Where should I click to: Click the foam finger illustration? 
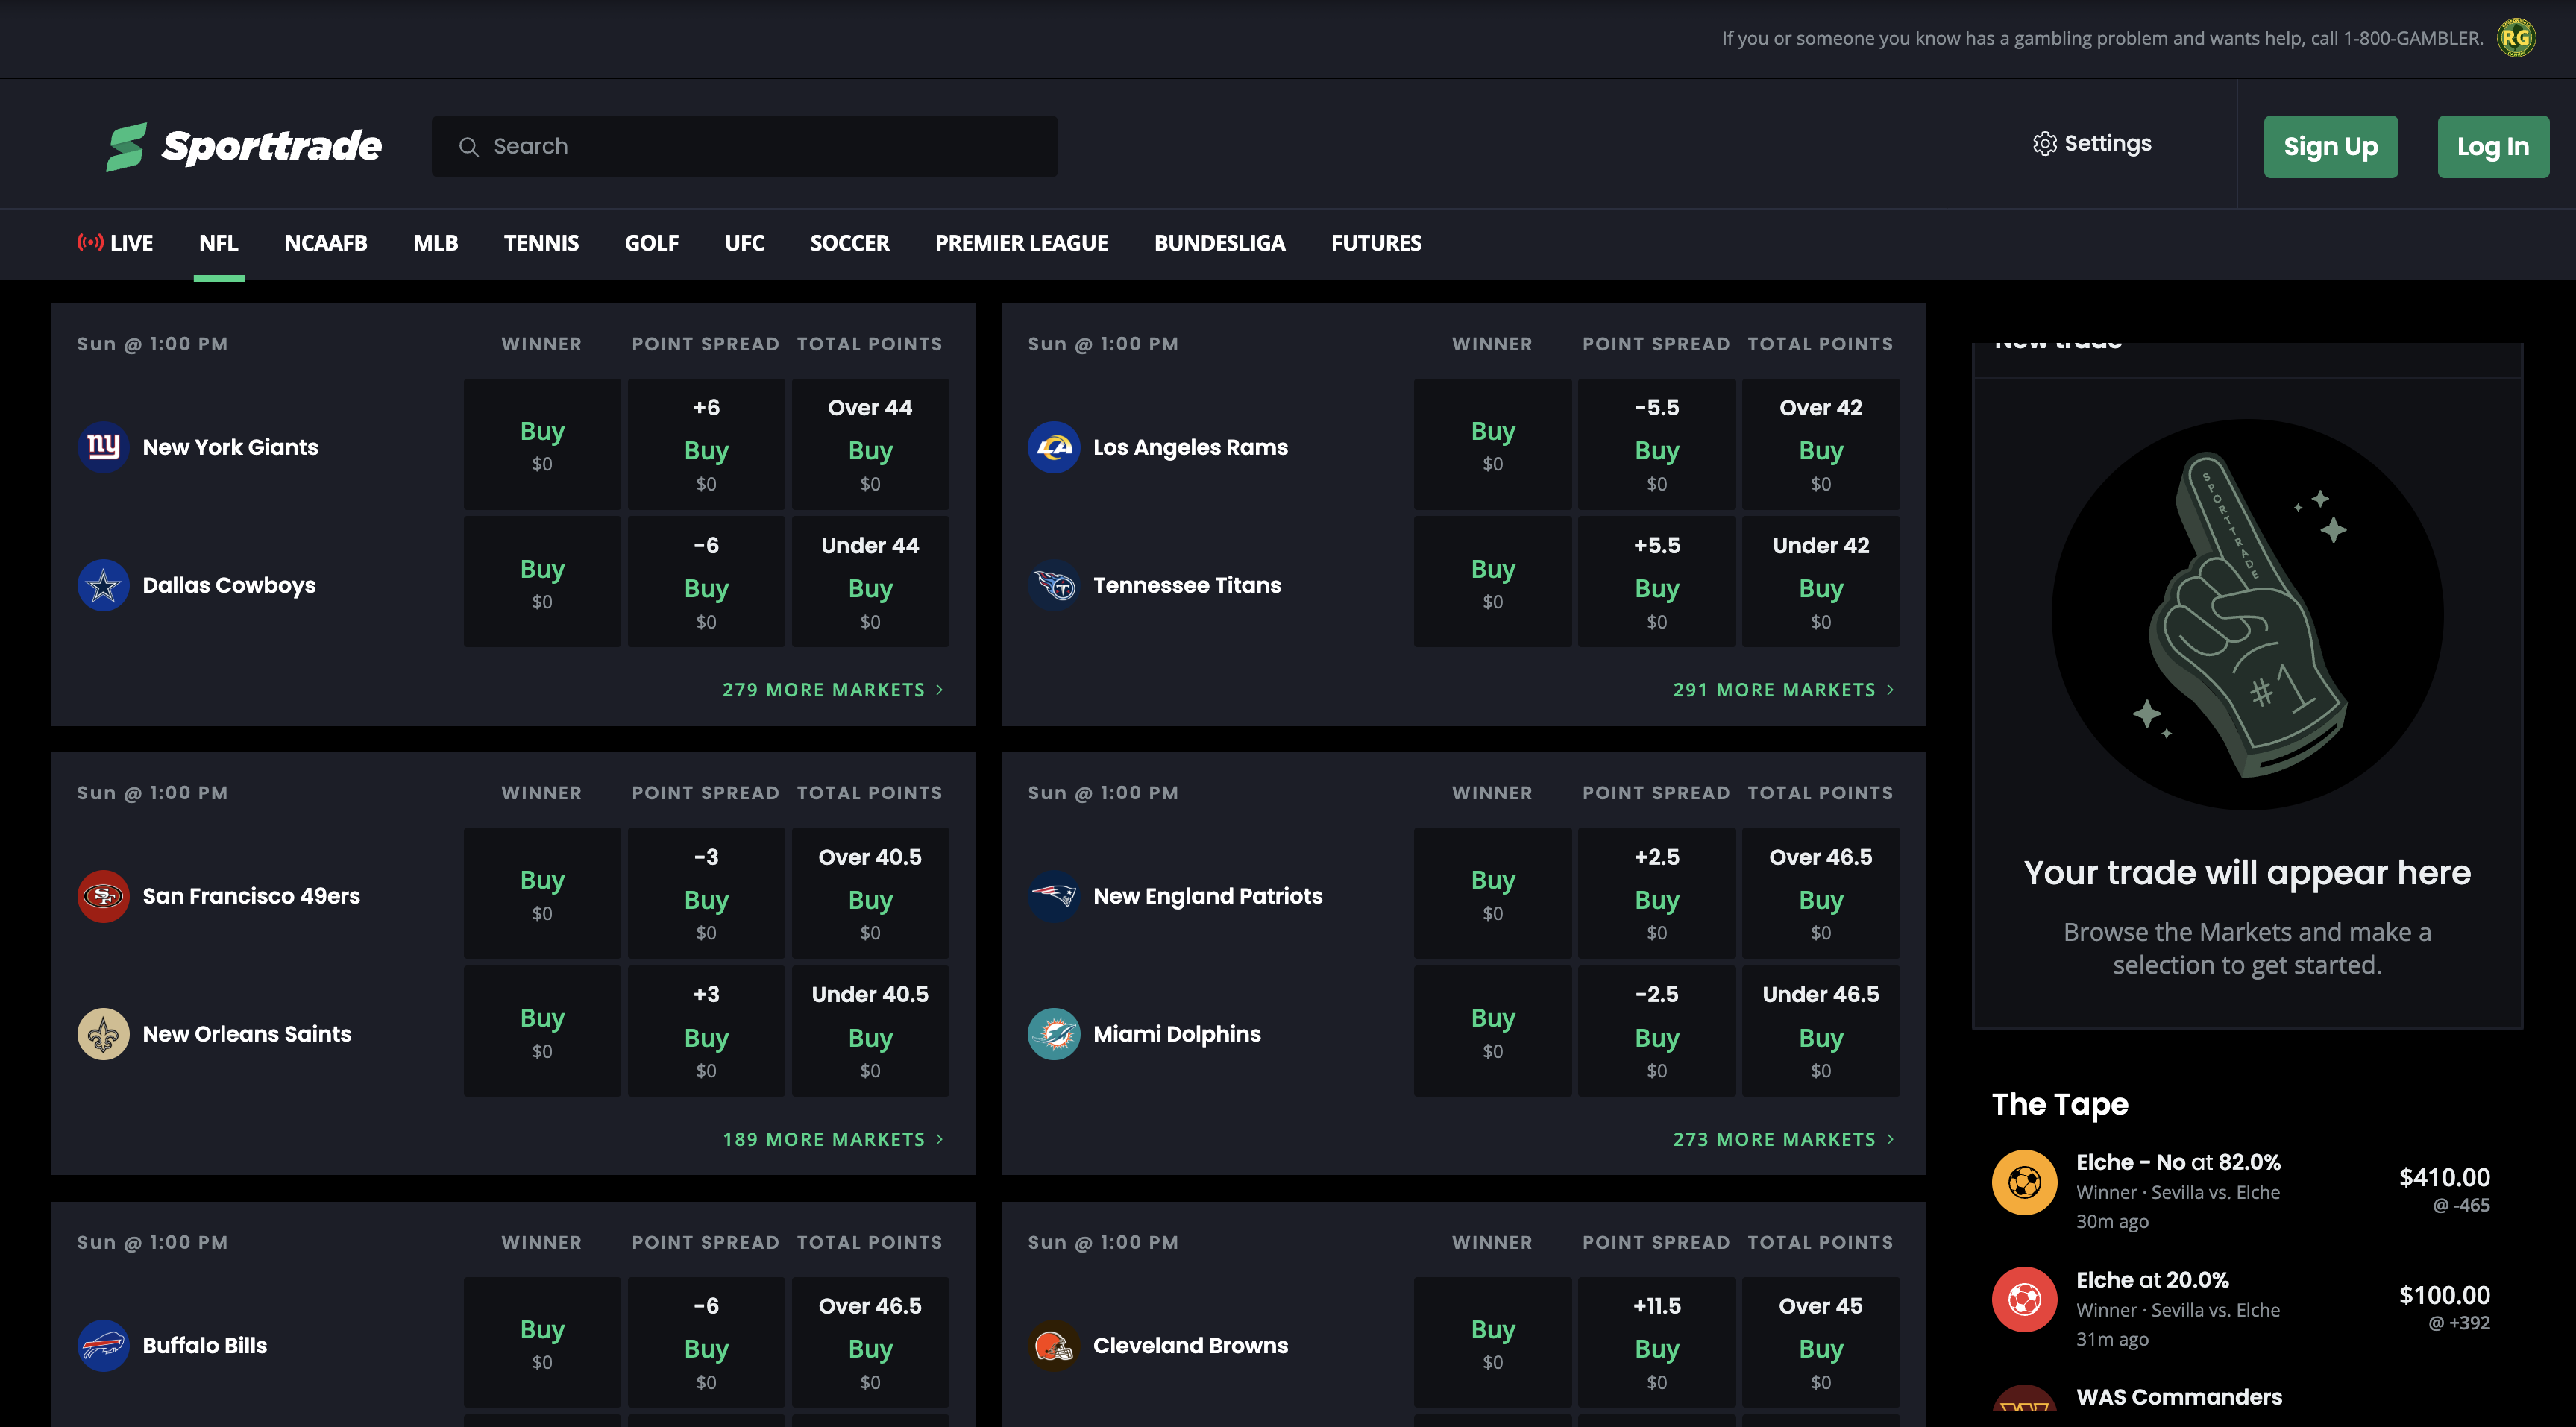(2247, 614)
